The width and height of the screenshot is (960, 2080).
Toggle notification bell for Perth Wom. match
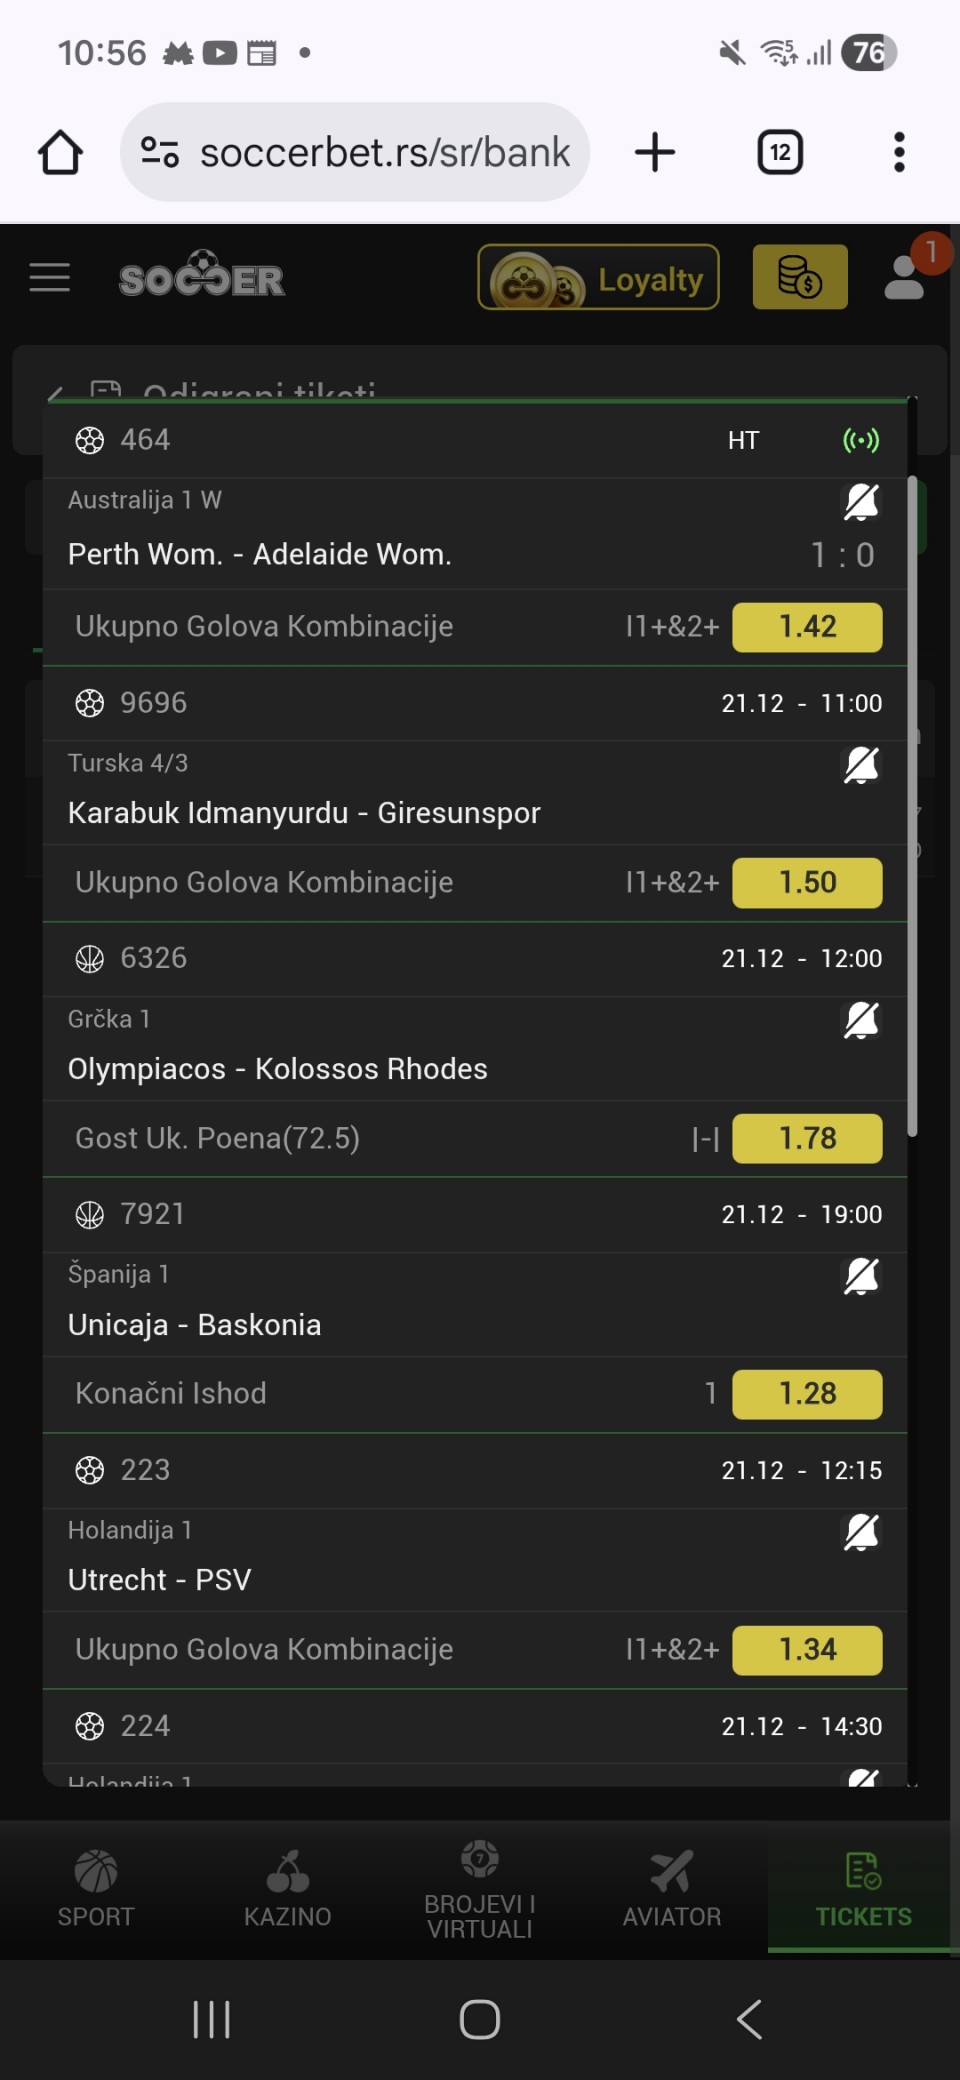tap(861, 502)
